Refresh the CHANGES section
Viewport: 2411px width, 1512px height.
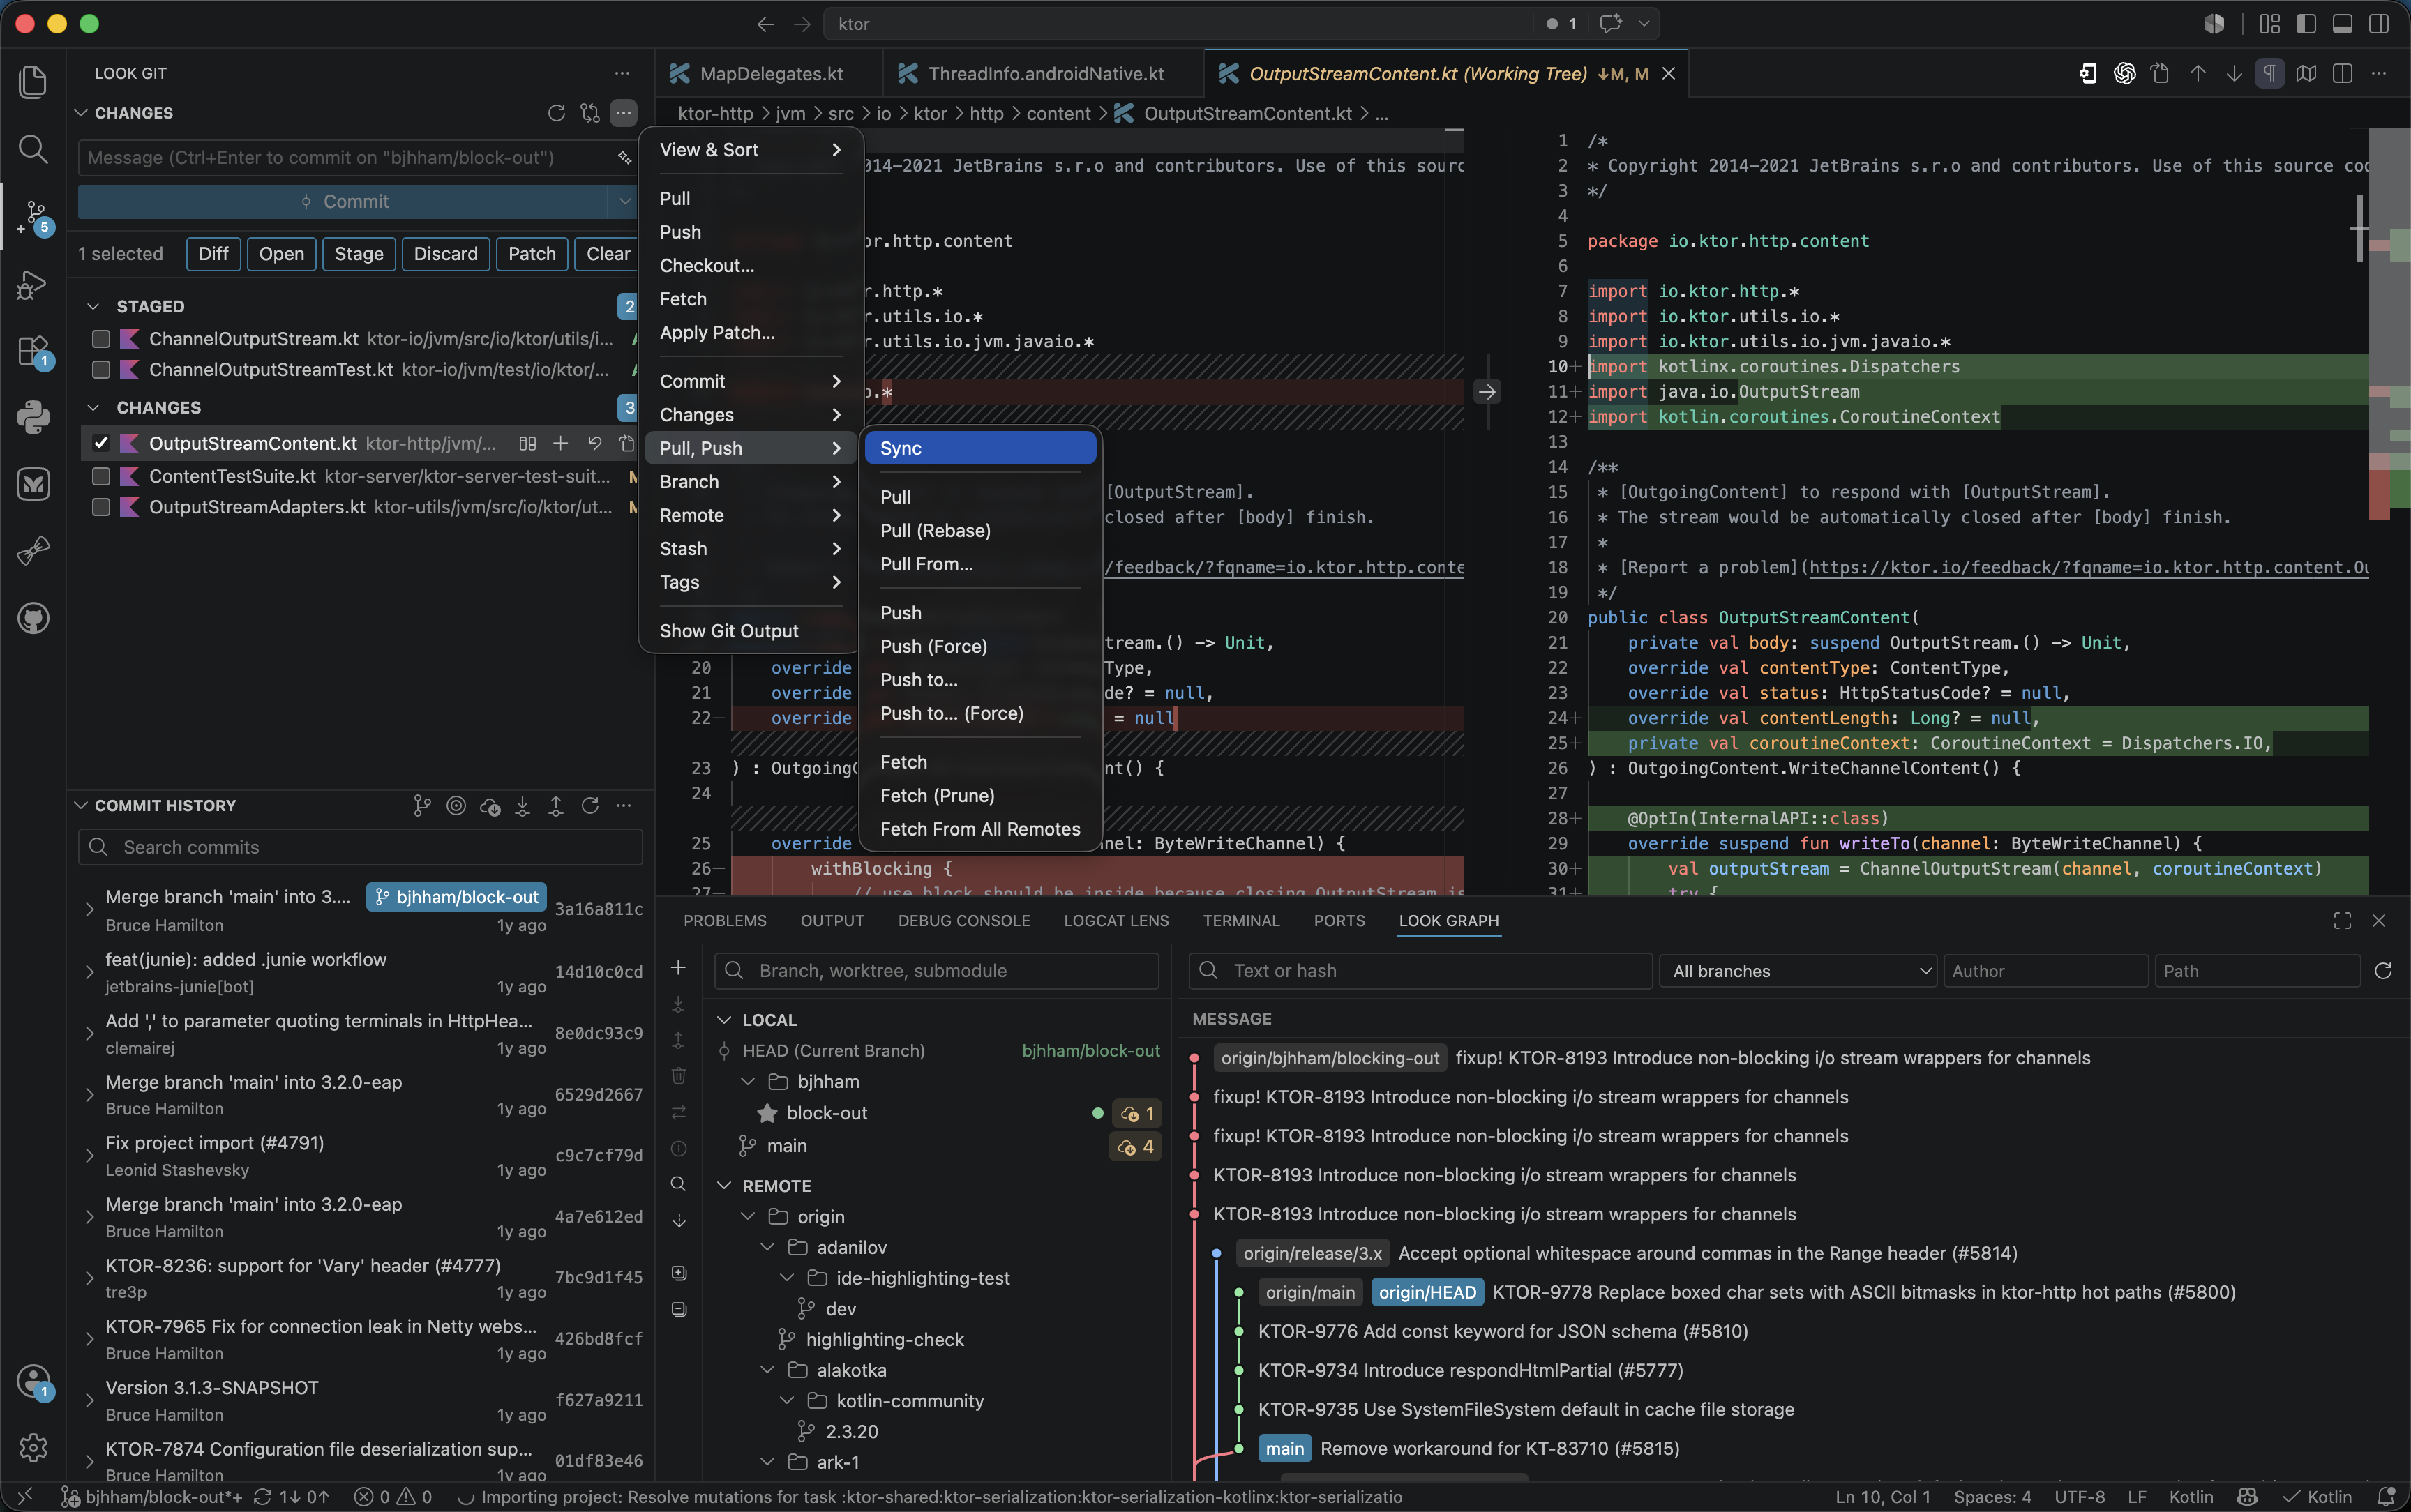[556, 113]
